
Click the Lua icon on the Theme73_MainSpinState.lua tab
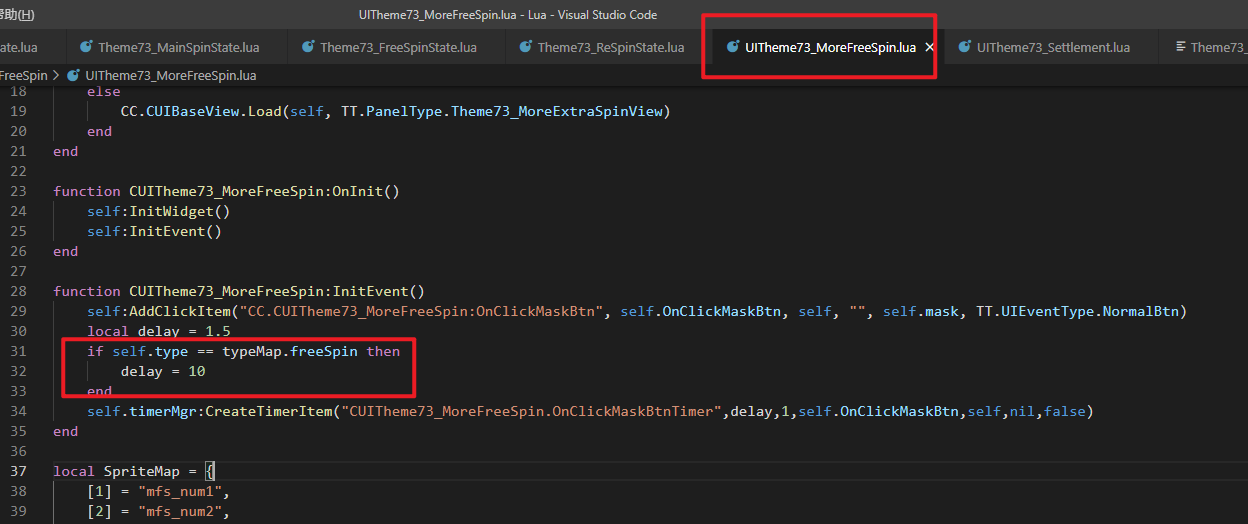point(86,47)
